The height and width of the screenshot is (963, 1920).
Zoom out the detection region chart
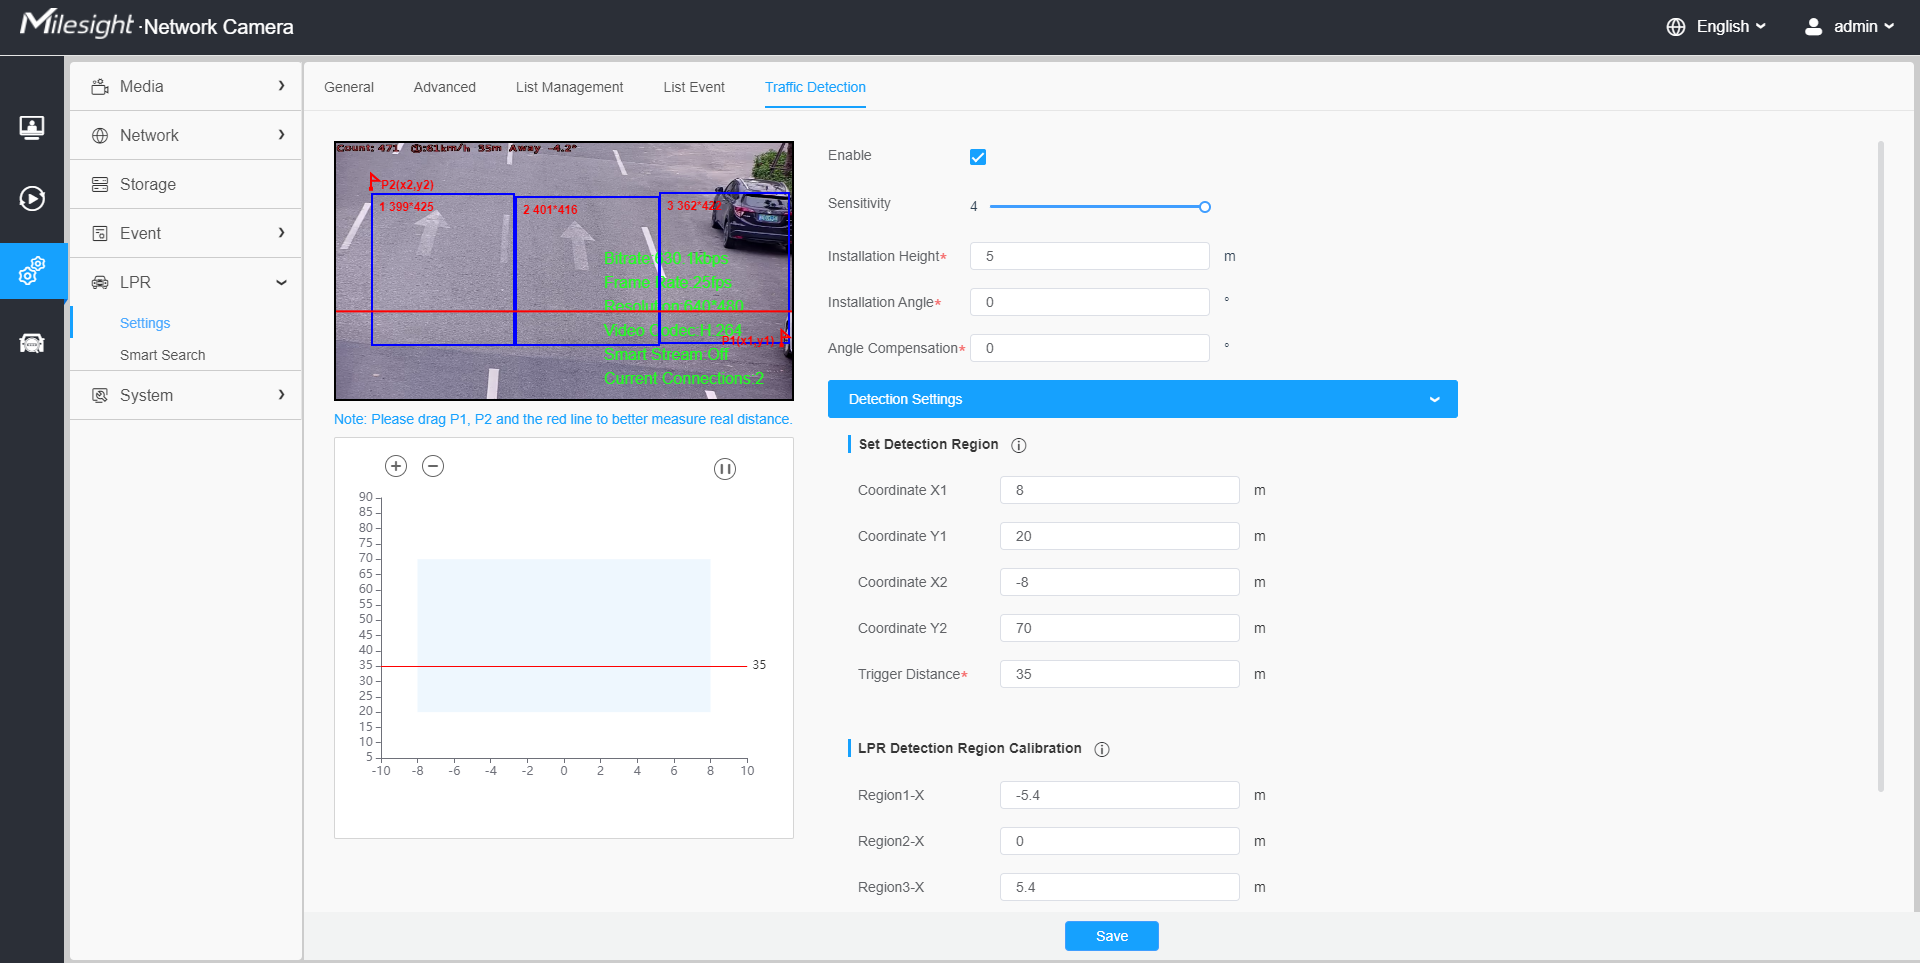tap(433, 466)
